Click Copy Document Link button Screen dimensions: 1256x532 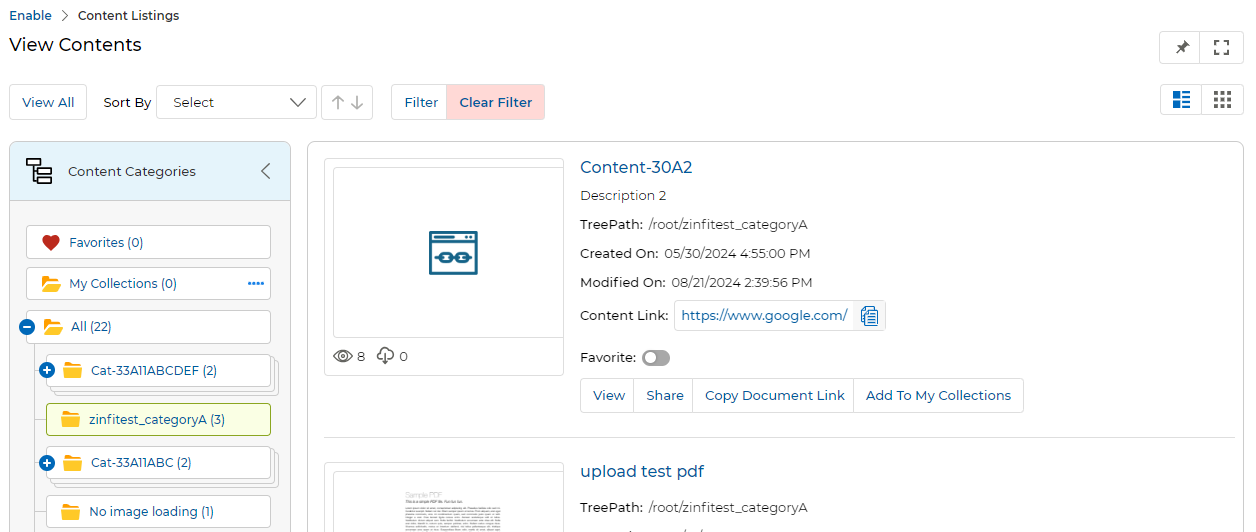774,395
